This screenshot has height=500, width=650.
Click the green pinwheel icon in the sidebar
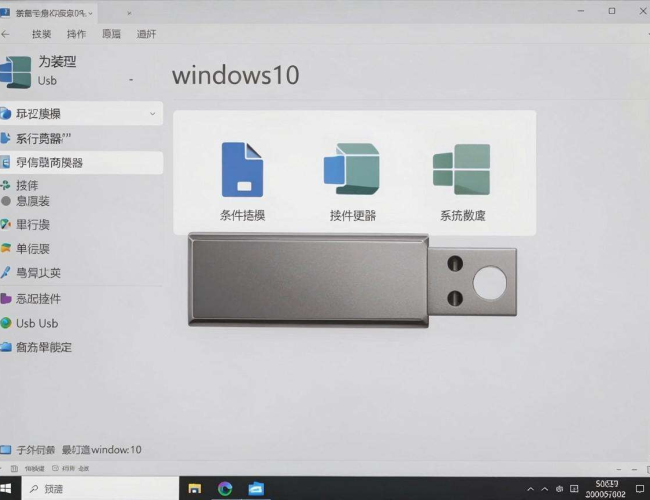(5, 185)
